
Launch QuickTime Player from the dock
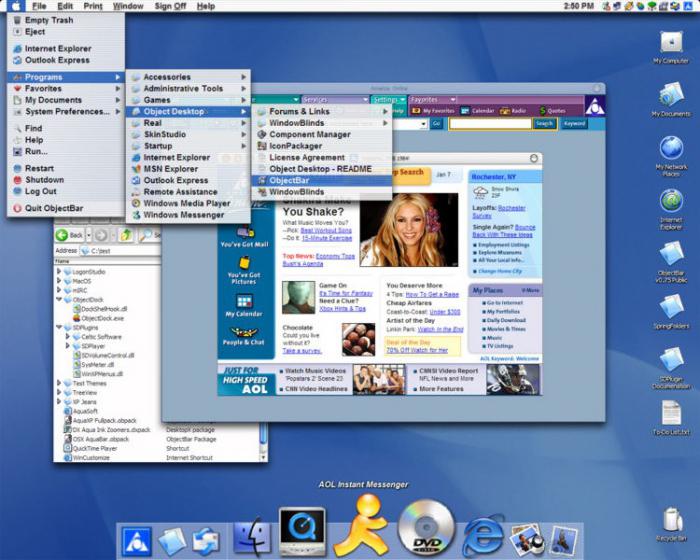302,532
